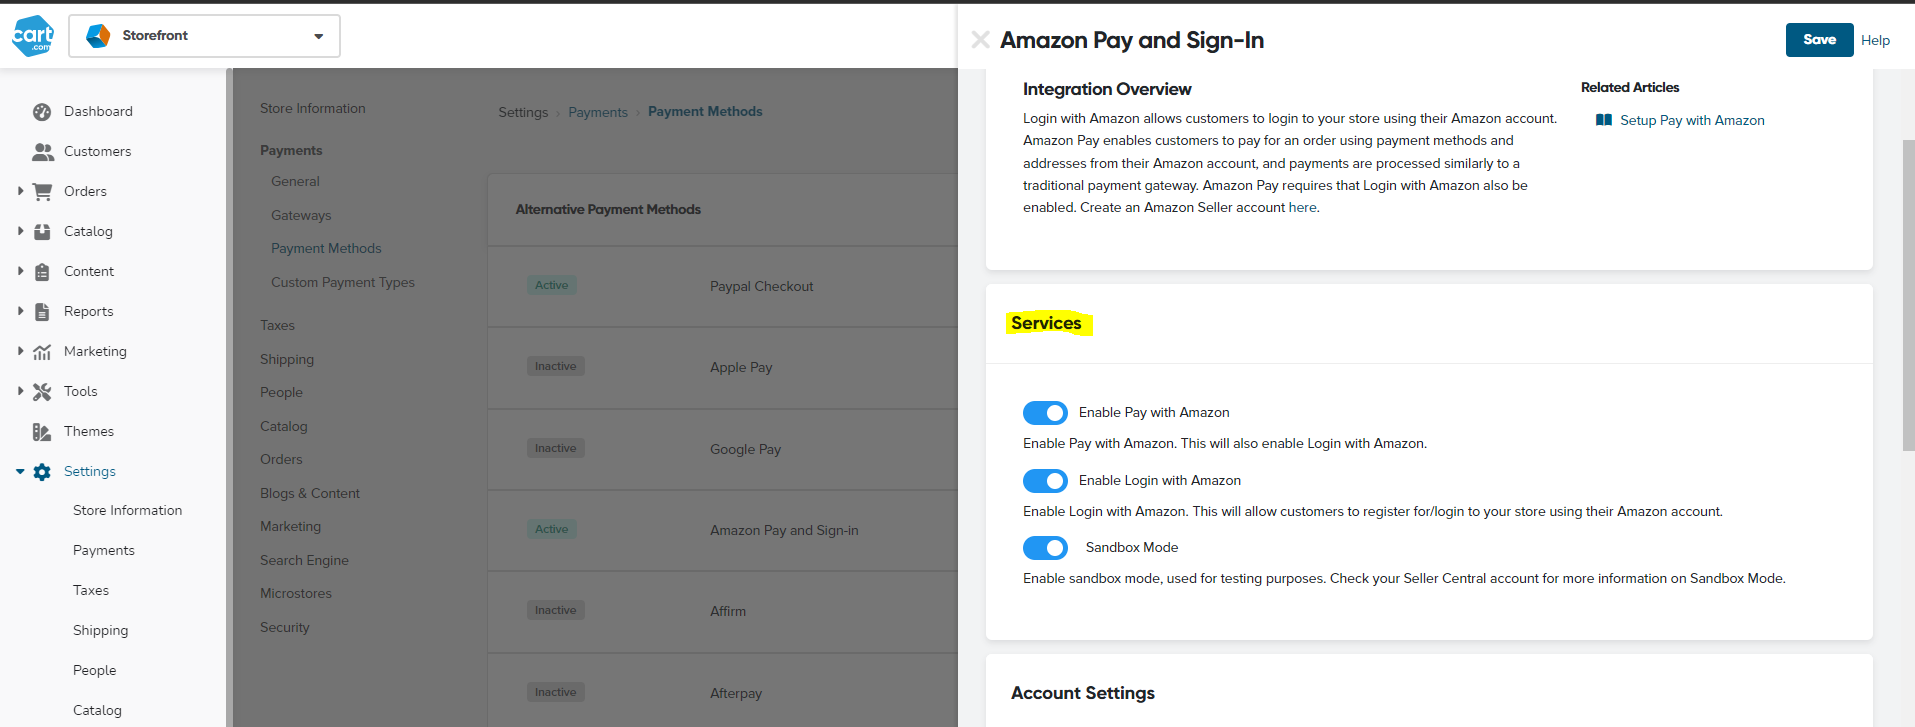Screen dimensions: 1915x727
Task: Toggle Enable Login with Amazon switch
Action: [1045, 481]
